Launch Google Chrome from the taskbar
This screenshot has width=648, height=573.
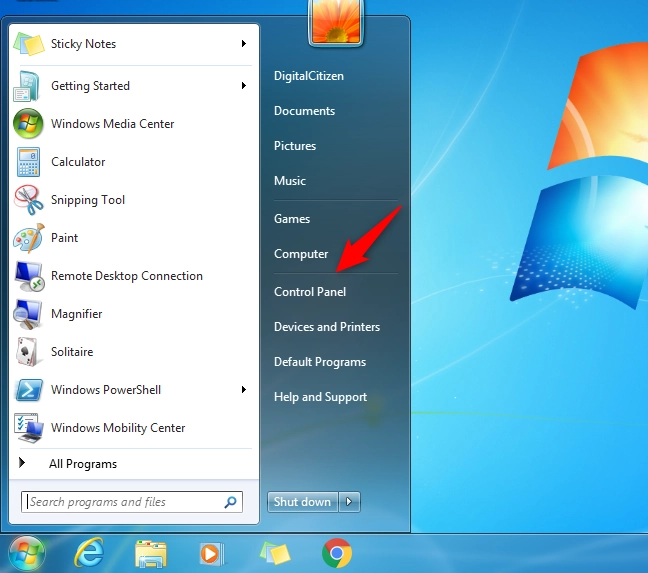click(337, 553)
